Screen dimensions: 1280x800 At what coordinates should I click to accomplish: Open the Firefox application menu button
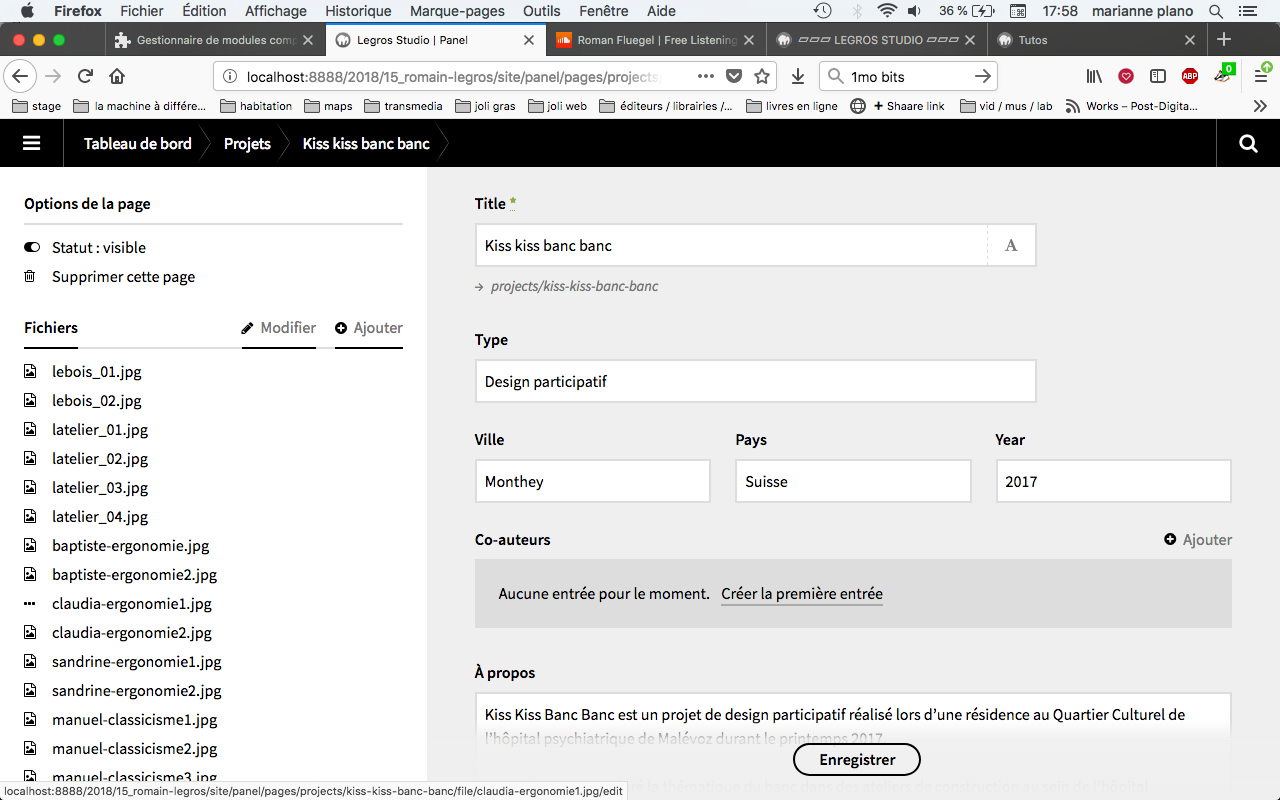(1261, 77)
